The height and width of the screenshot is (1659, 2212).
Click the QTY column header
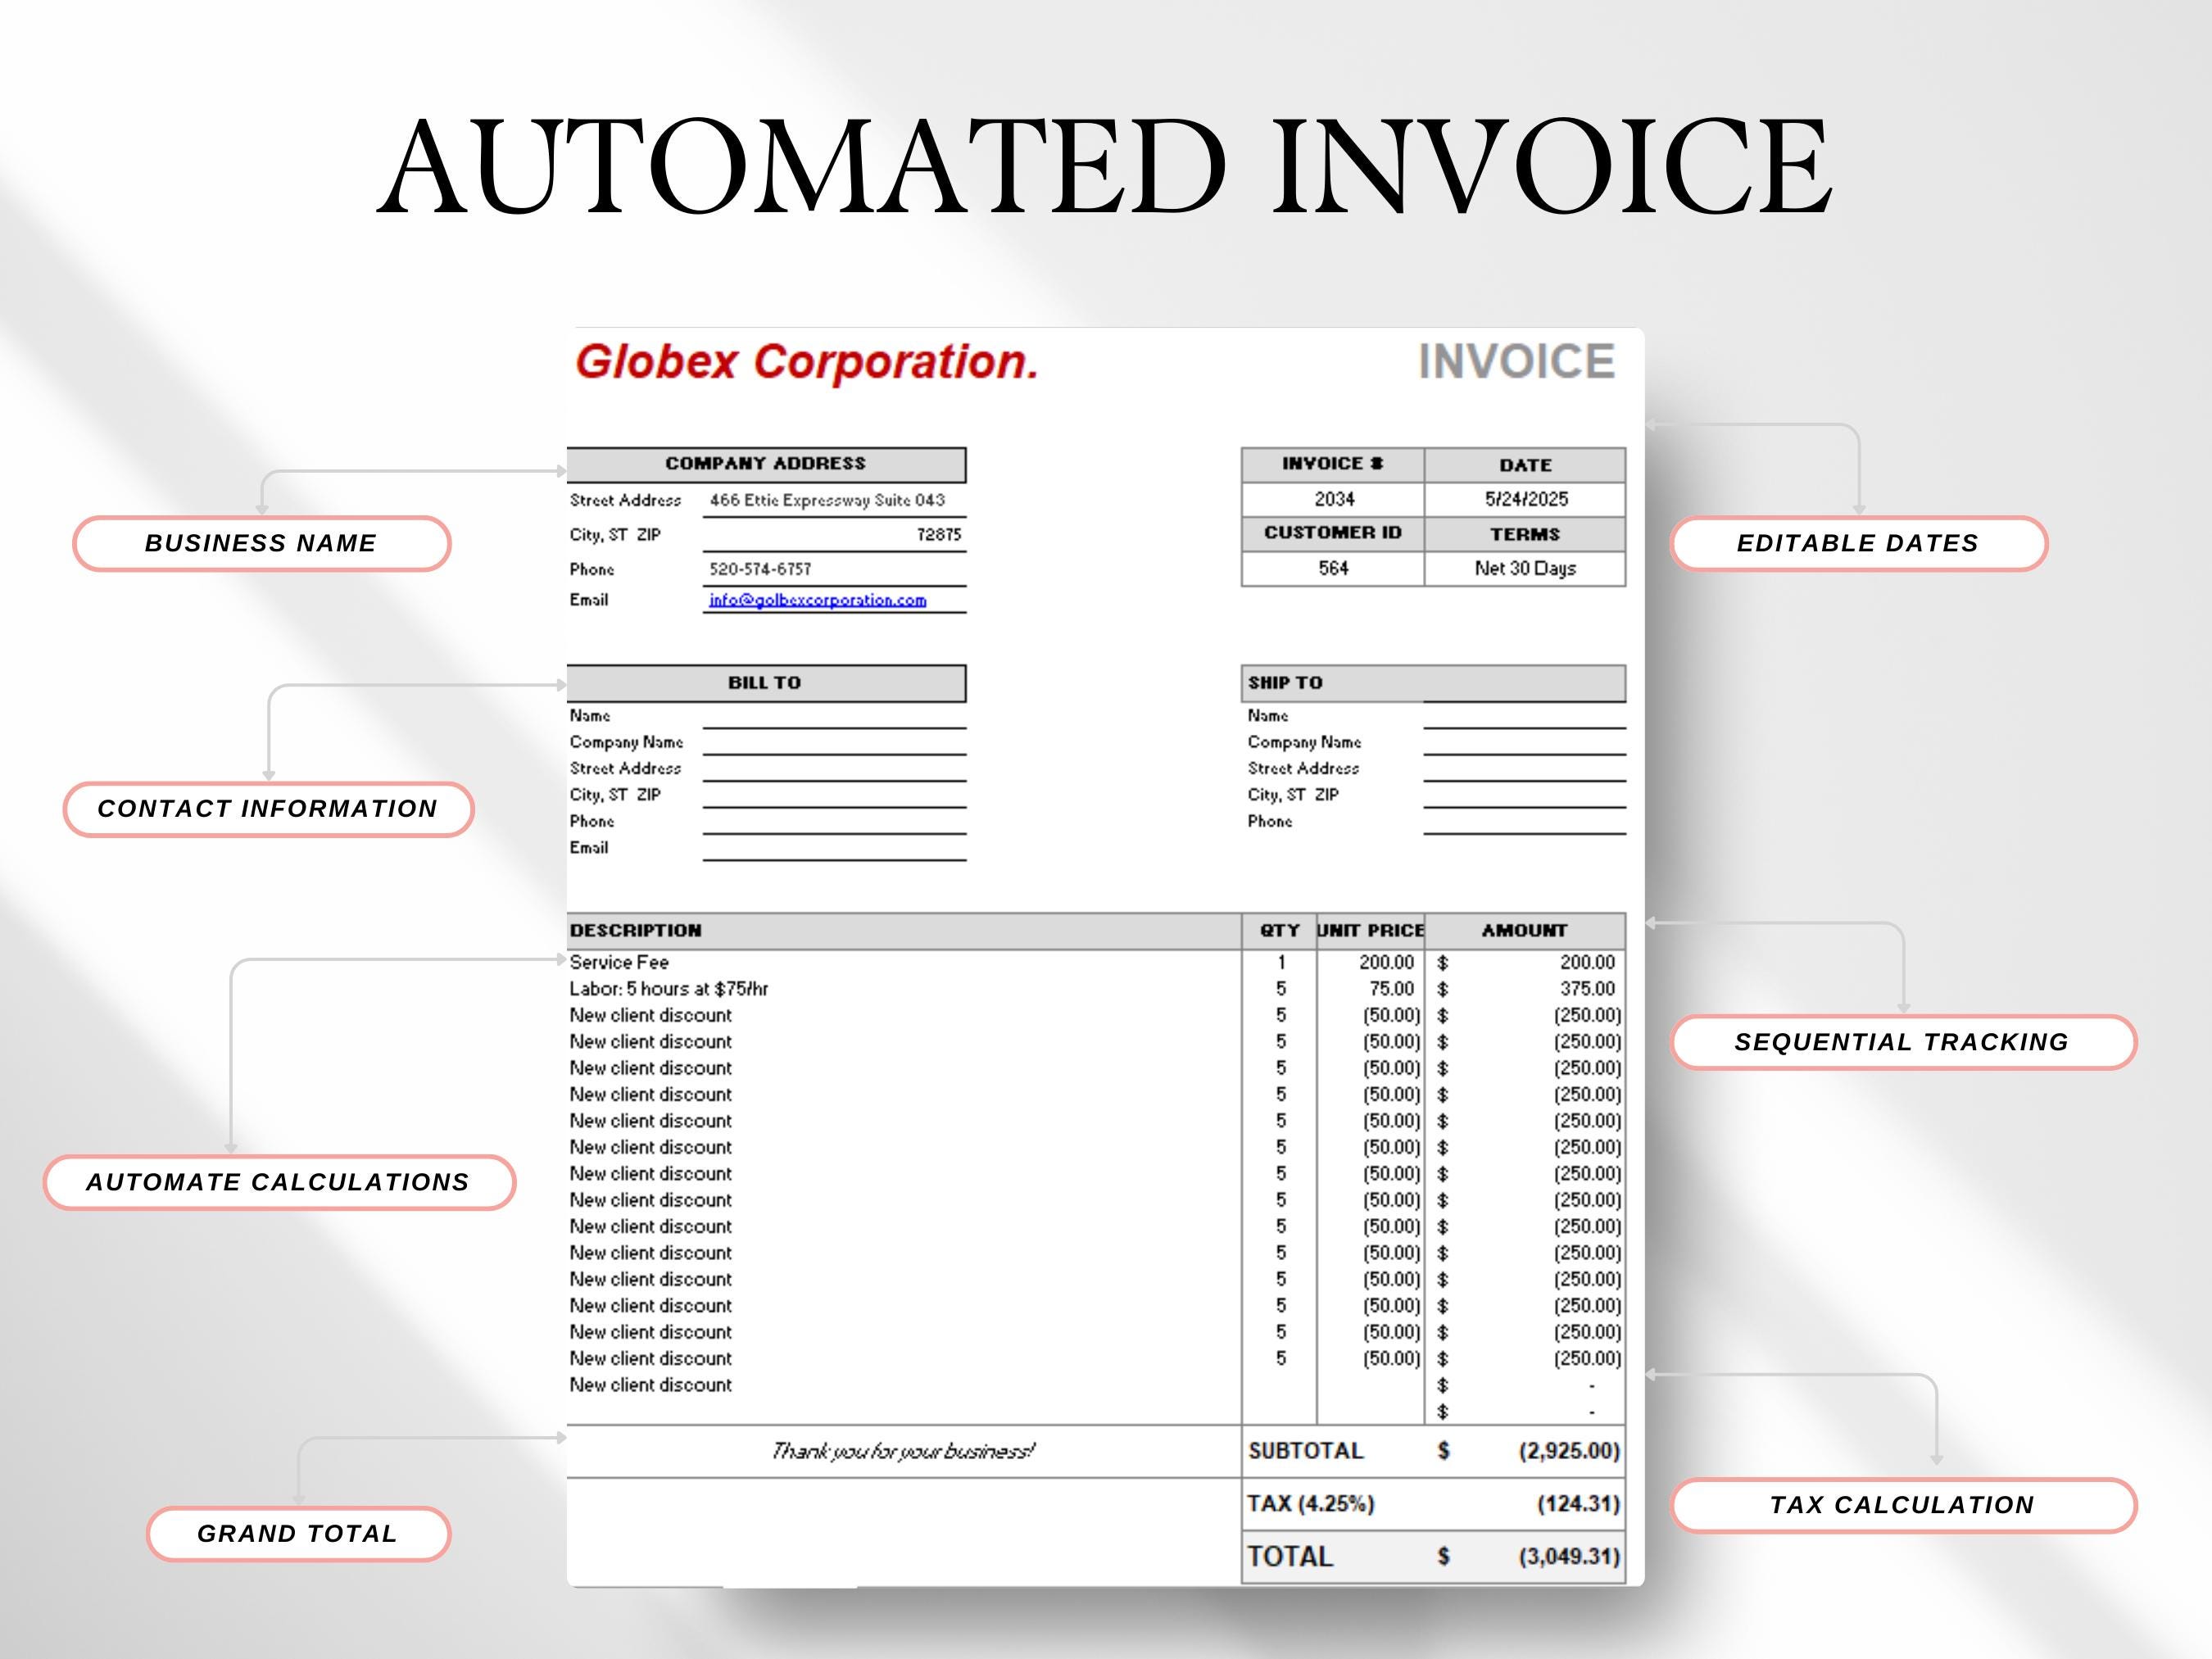1280,931
